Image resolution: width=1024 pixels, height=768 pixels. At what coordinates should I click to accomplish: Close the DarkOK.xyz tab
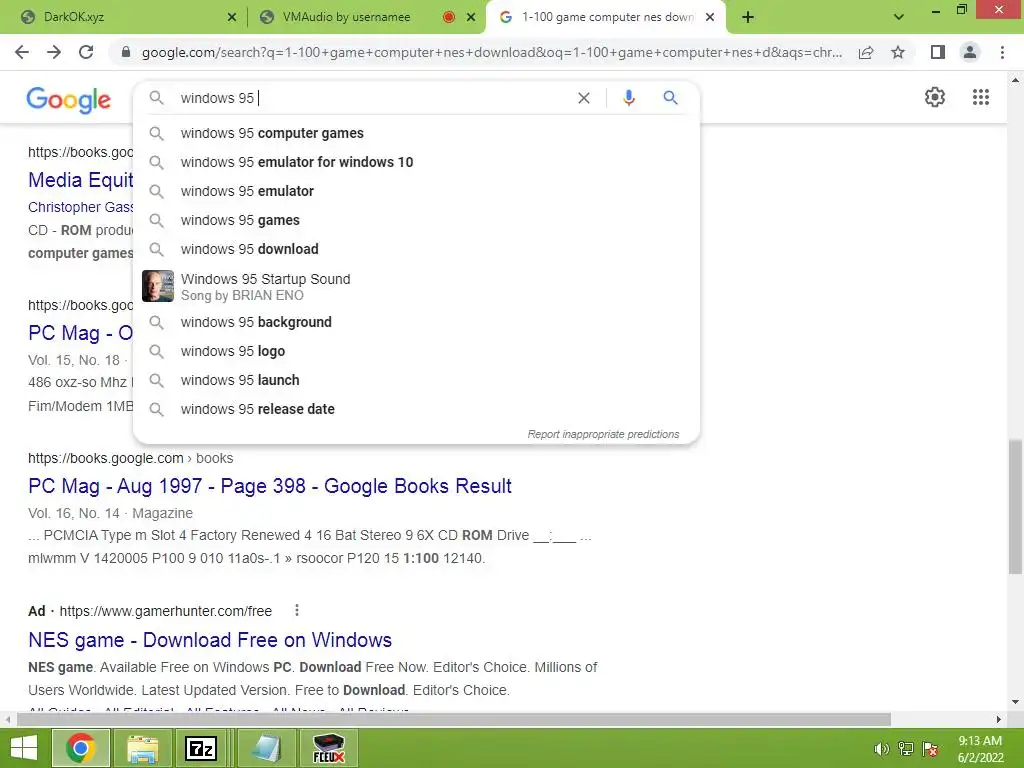point(231,17)
